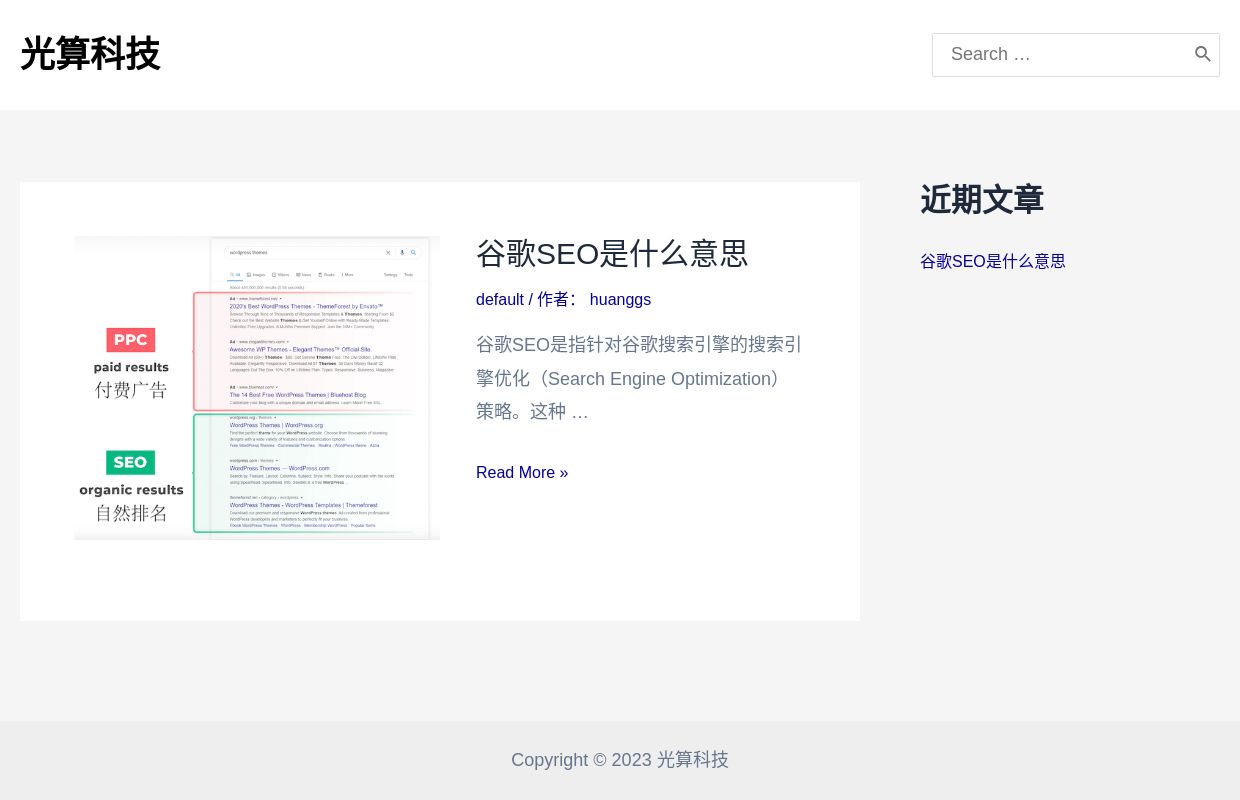The width and height of the screenshot is (1240, 800).
Task: Click the magnifier icon inside the wordpress themes search box
Action: (413, 252)
